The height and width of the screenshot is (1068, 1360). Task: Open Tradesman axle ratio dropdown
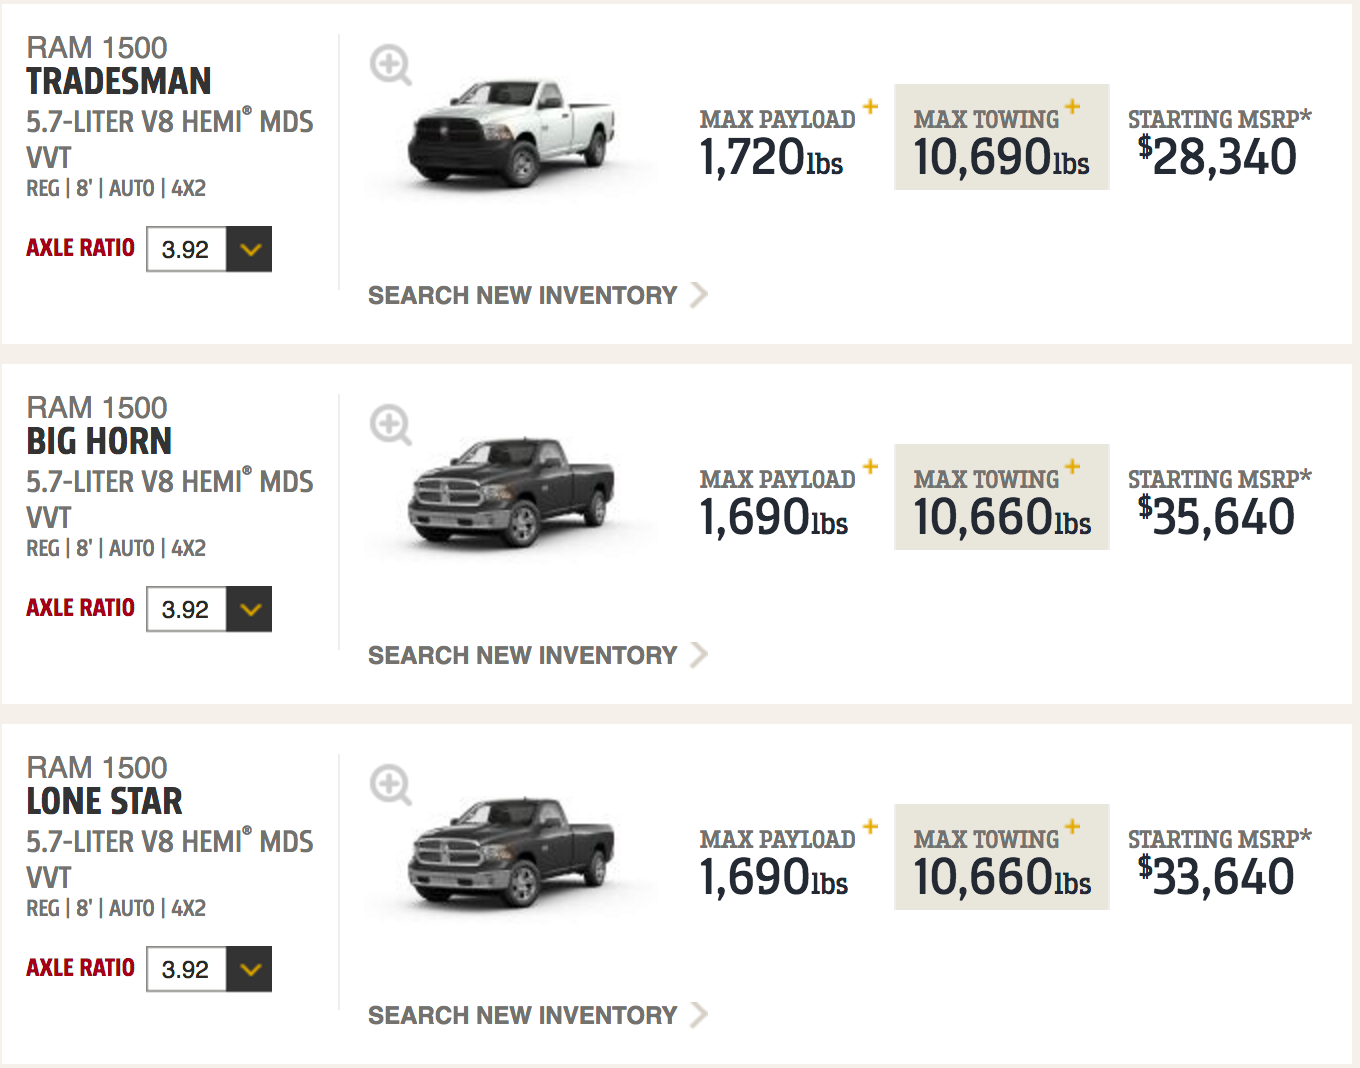[x=209, y=249]
